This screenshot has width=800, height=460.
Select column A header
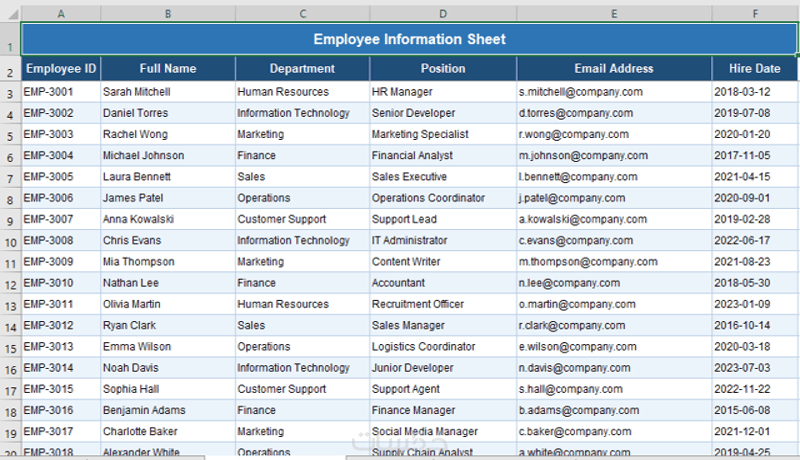point(61,14)
